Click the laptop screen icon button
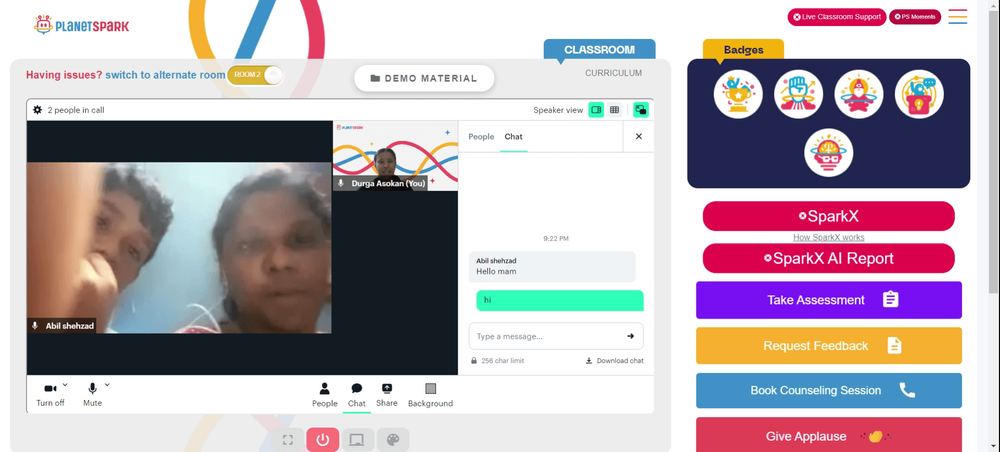 point(357,440)
